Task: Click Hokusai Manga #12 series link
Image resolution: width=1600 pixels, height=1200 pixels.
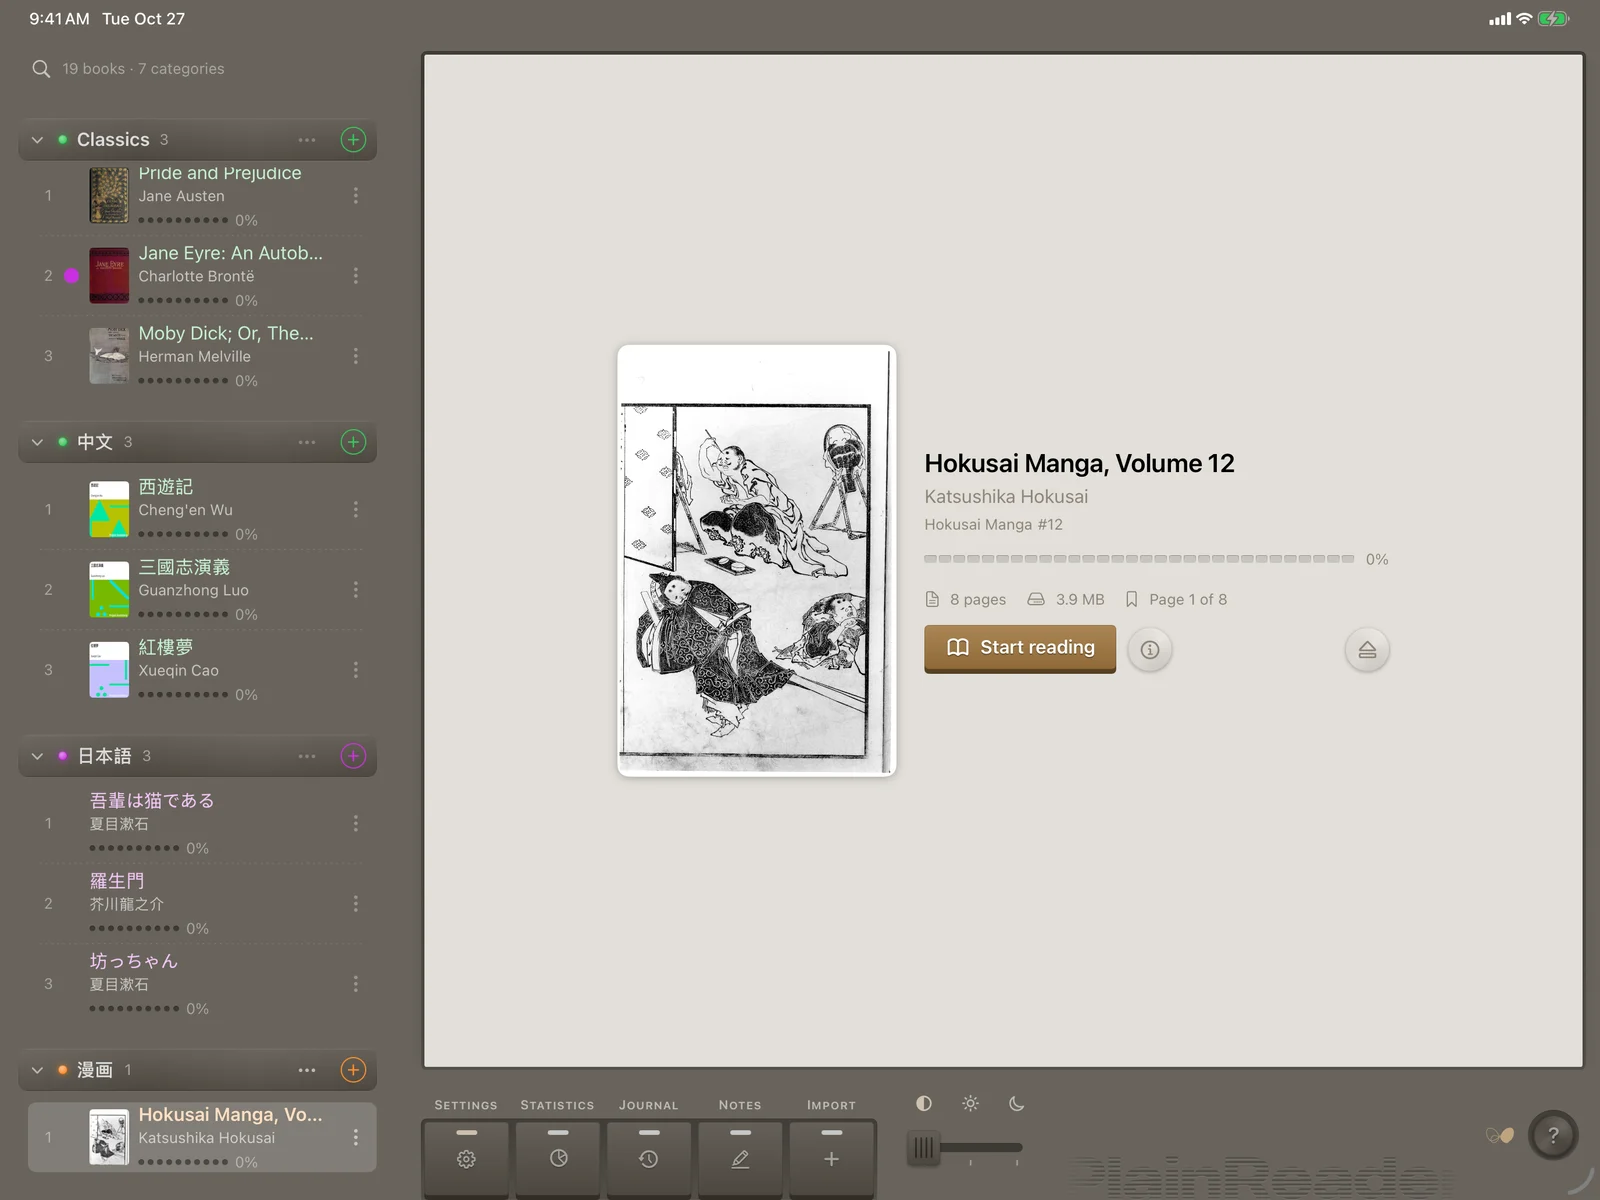Action: coord(993,524)
